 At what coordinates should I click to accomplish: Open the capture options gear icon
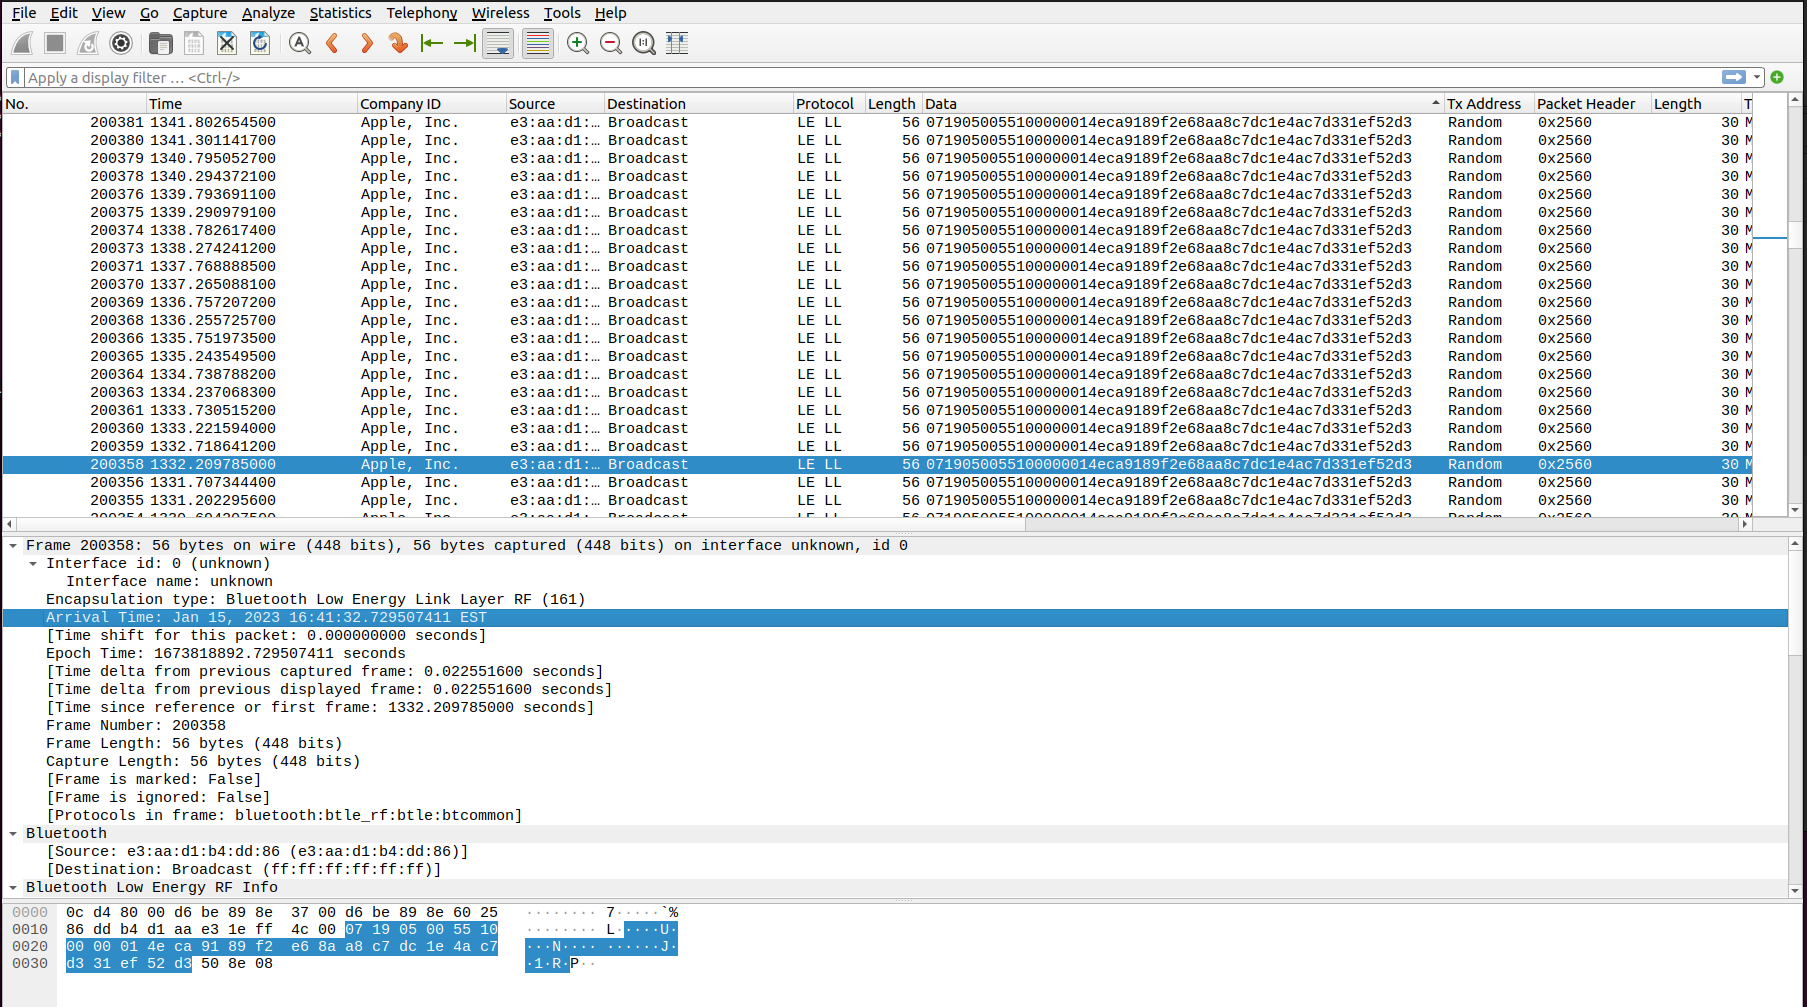point(121,43)
